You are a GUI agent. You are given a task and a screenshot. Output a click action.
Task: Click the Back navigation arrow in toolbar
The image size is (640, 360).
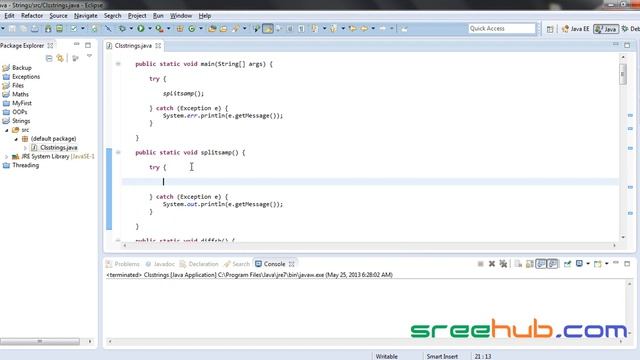click(364, 28)
